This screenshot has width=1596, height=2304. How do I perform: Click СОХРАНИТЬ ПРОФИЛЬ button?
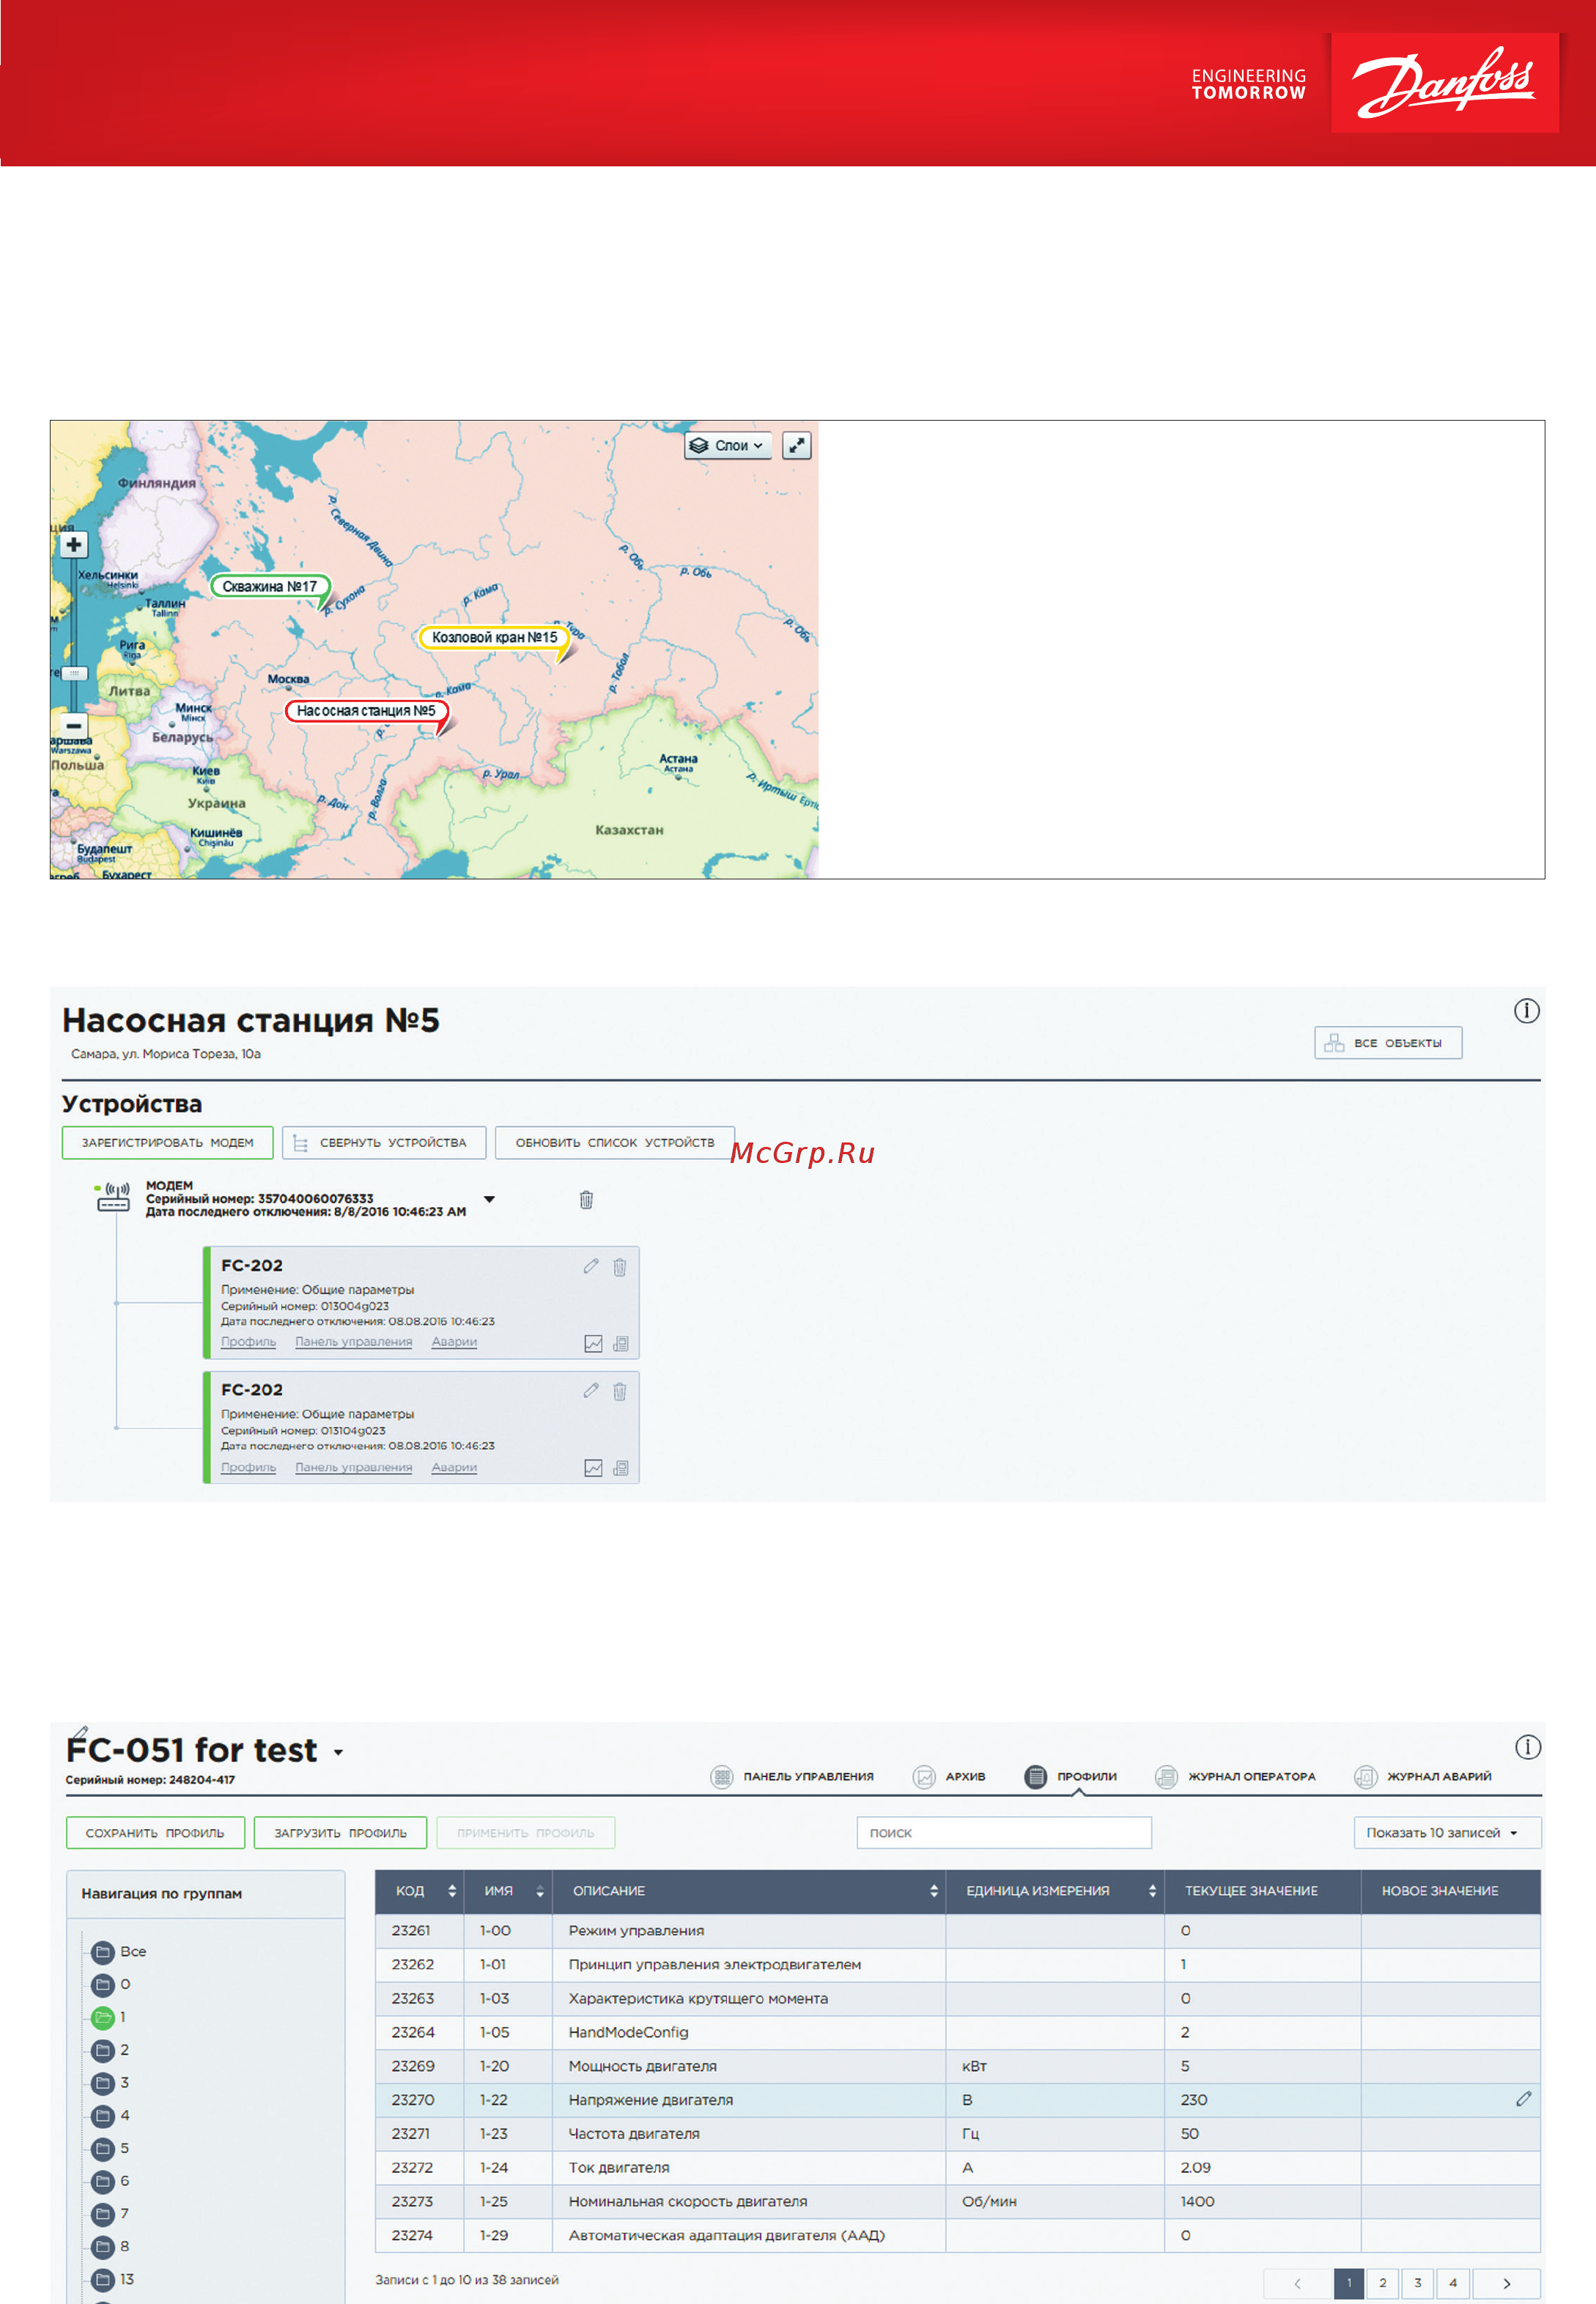(155, 1832)
